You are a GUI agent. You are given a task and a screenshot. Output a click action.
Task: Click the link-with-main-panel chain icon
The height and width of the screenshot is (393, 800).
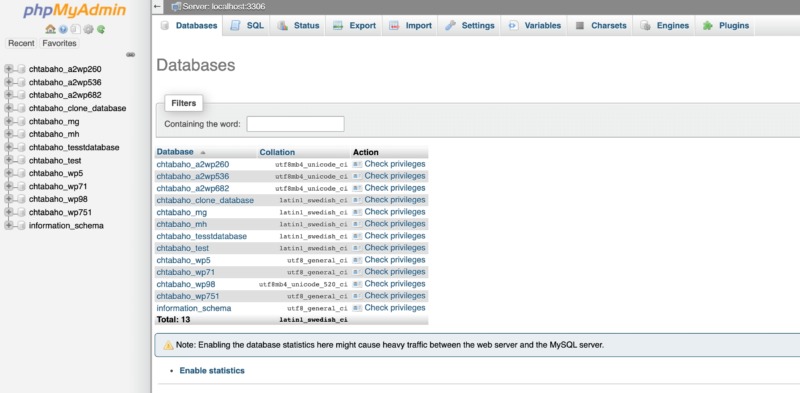click(x=131, y=55)
